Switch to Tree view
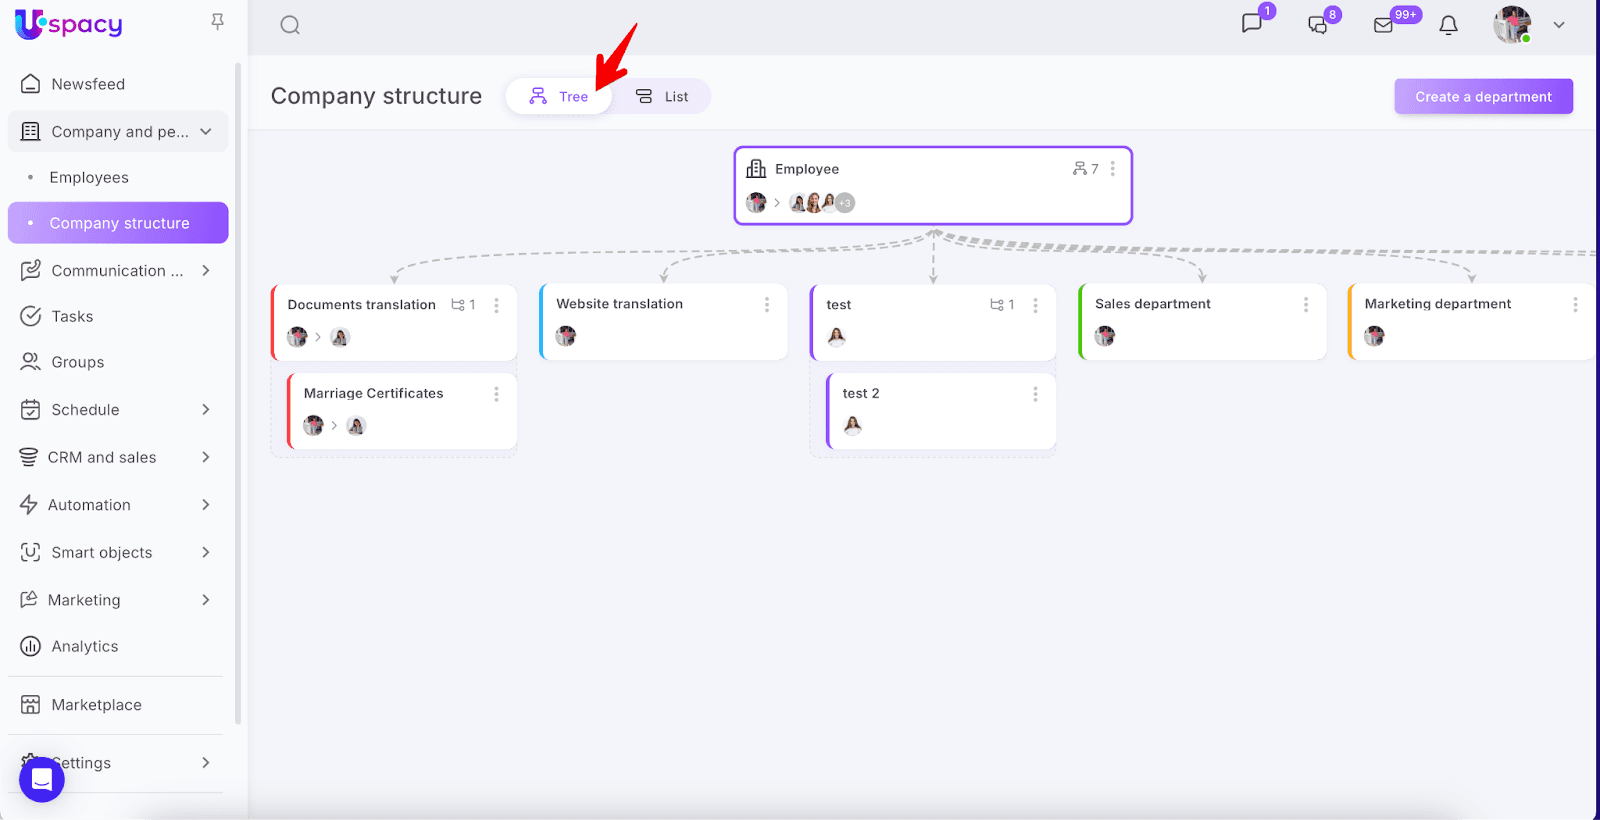 tap(559, 97)
